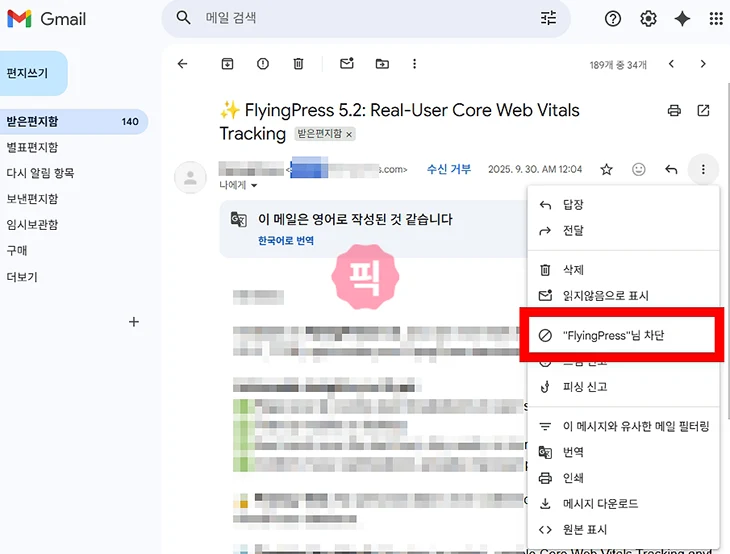Click the vertical scrollbar of message
This screenshot has width=730, height=554.
pyautogui.click(x=727, y=251)
